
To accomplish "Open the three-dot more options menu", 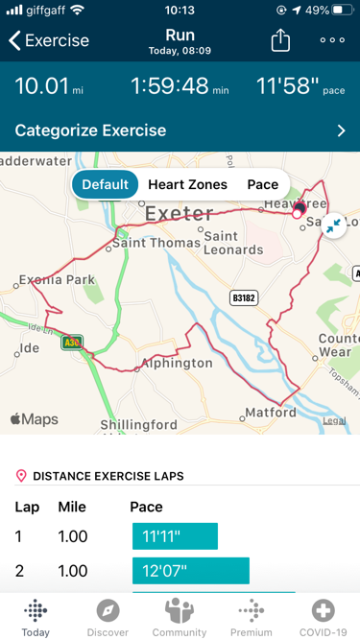I will pyautogui.click(x=332, y=40).
